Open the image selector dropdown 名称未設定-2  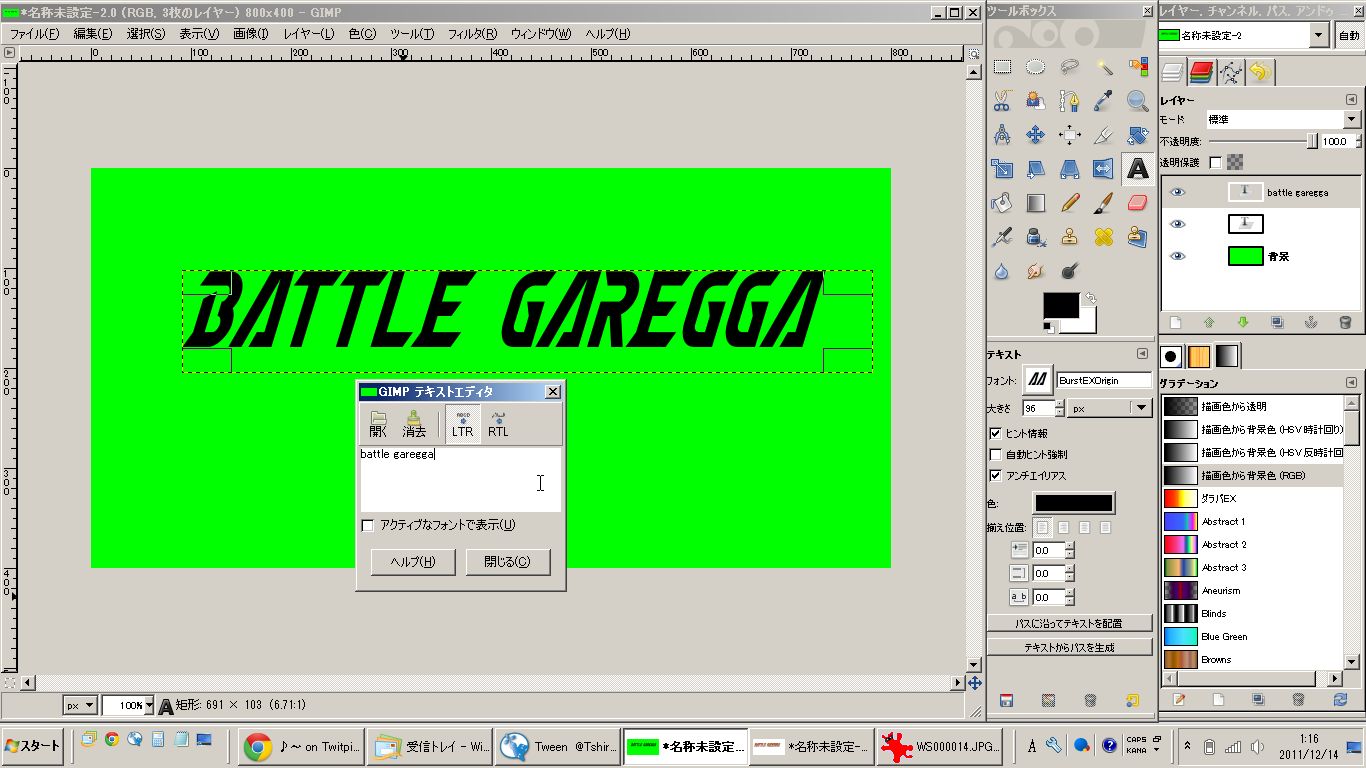(x=1243, y=35)
